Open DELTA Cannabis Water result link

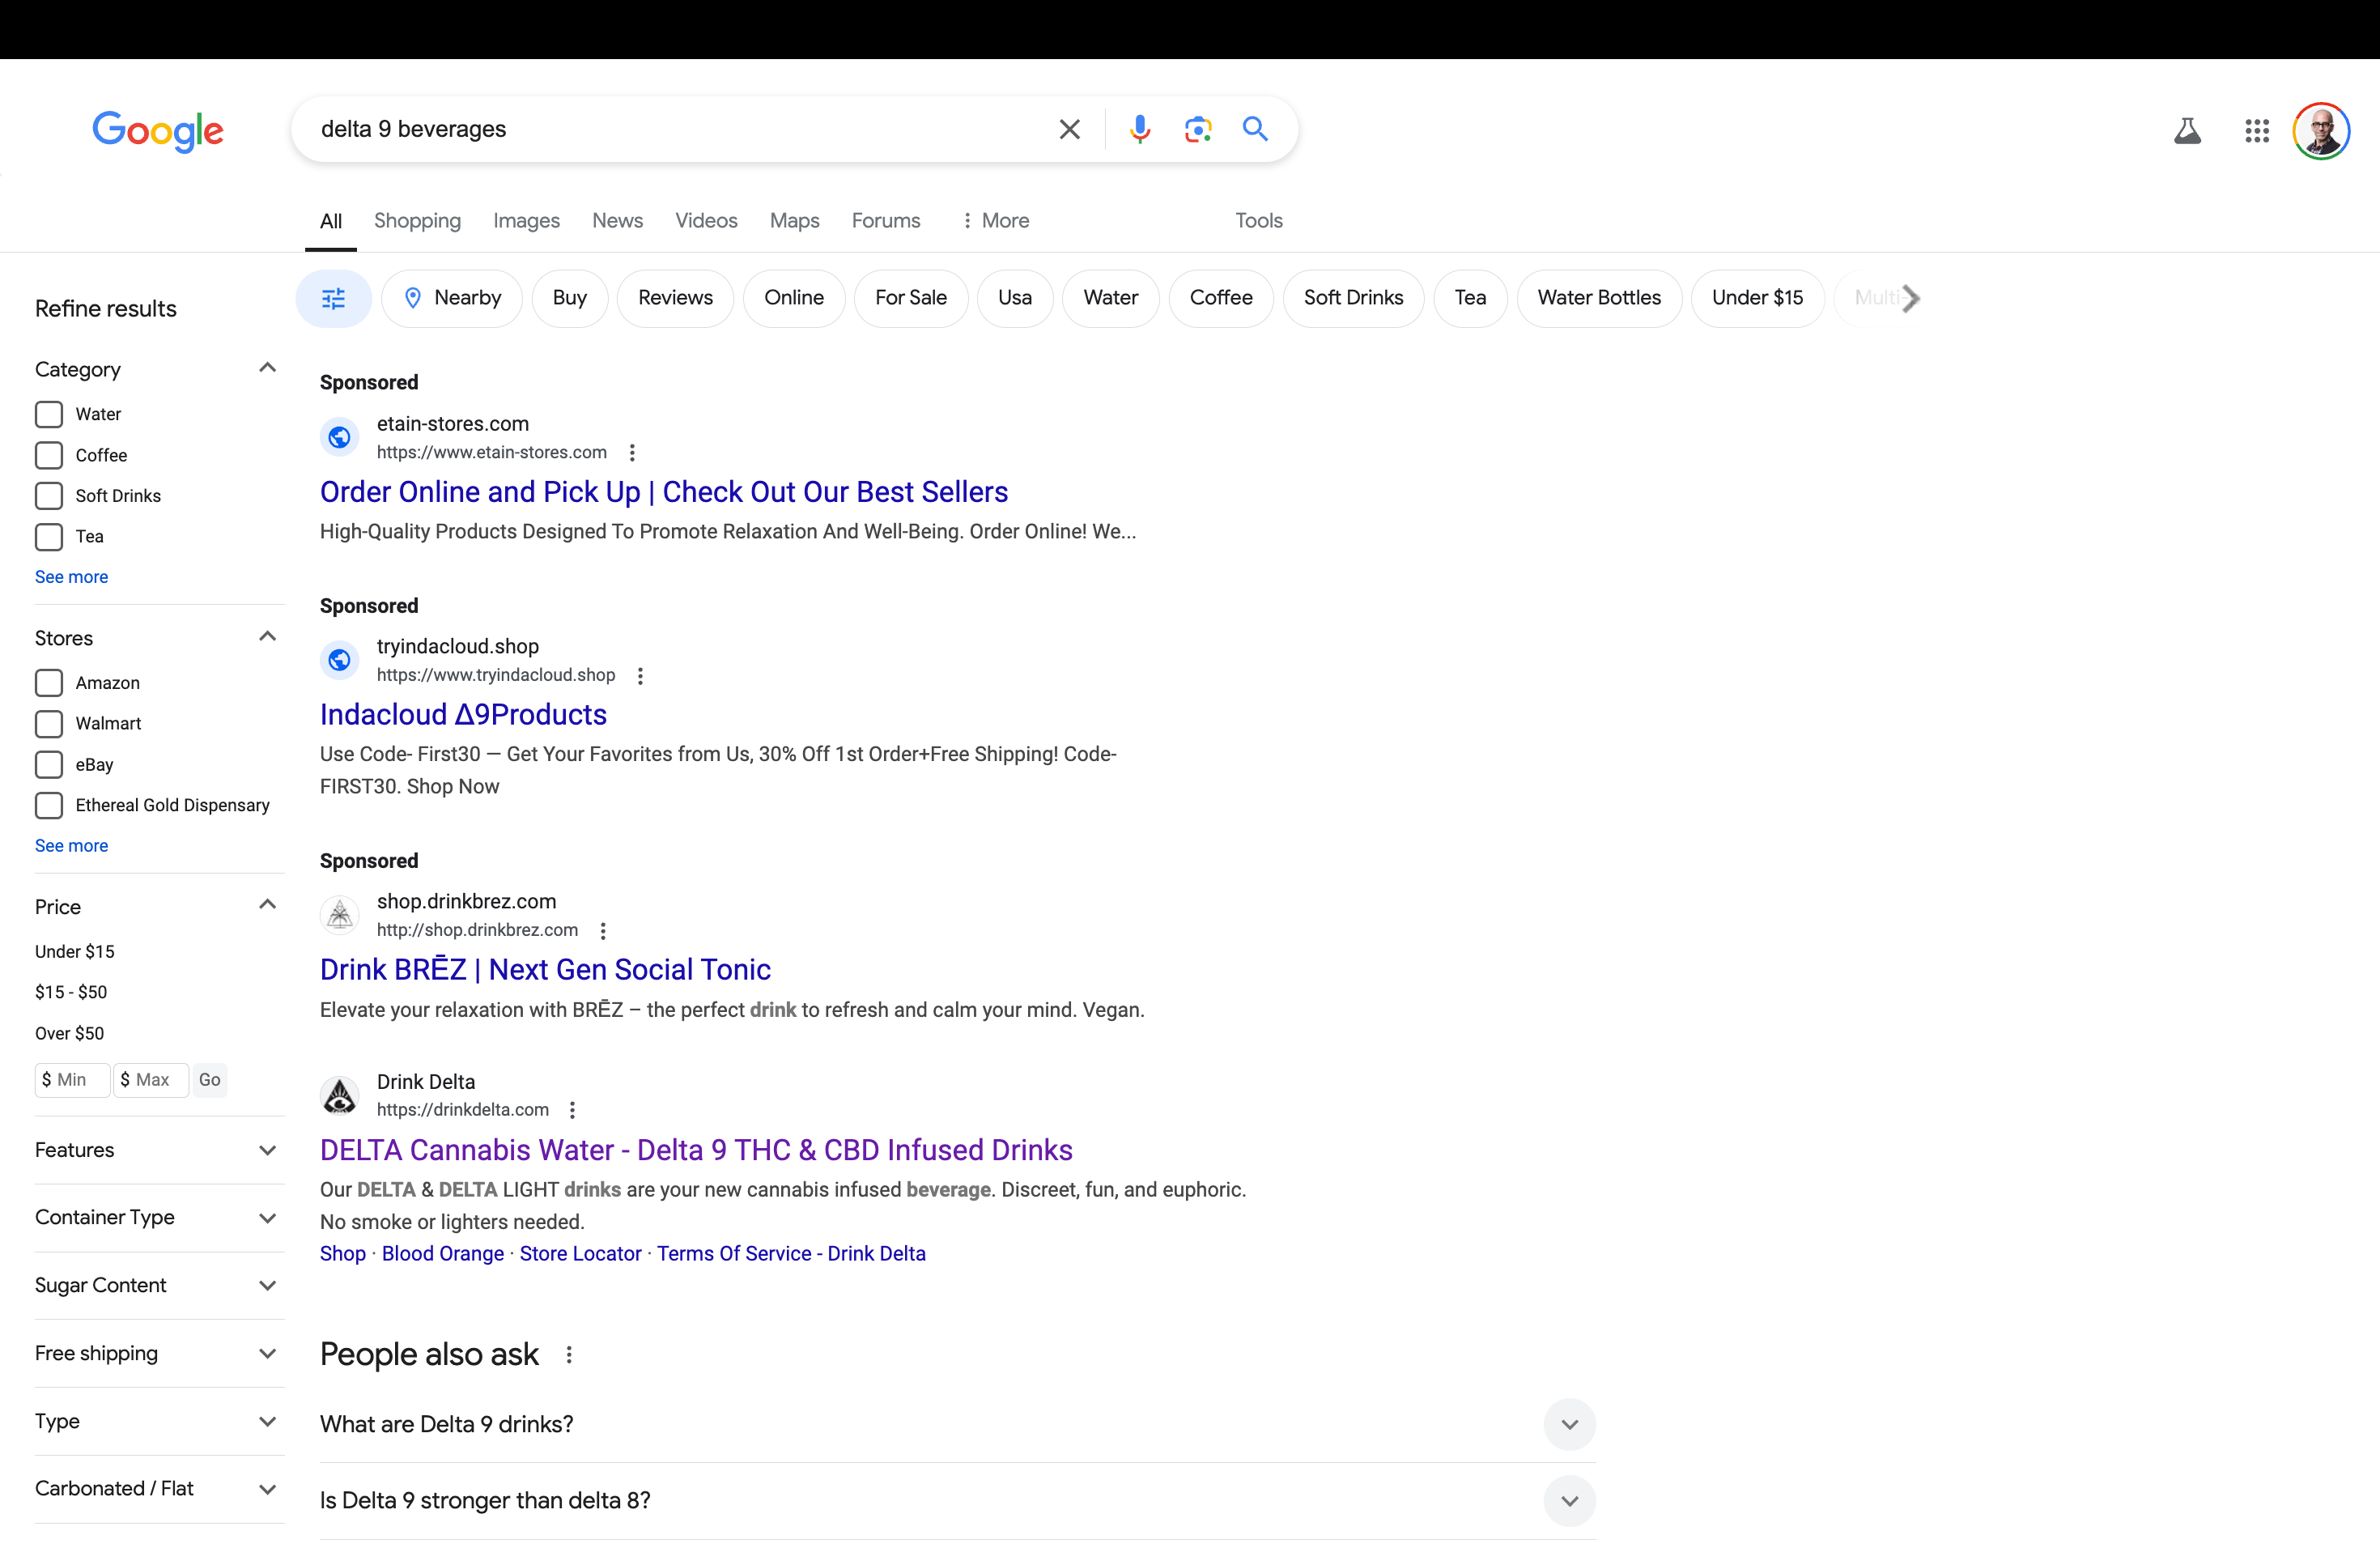pos(696,1150)
